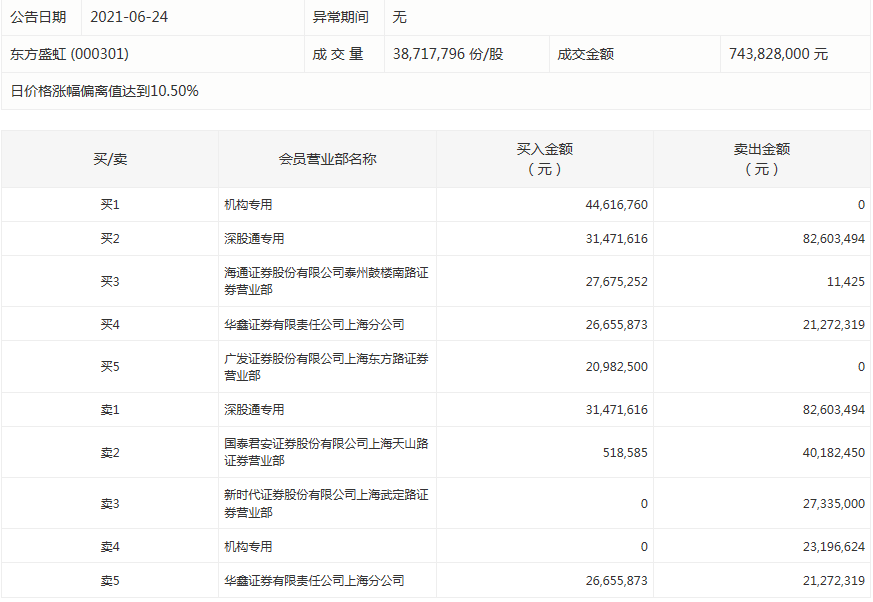Click 华鑫证券上海分公司 in the 买4 row
Image resolution: width=873 pixels, height=602 pixels.
(314, 325)
